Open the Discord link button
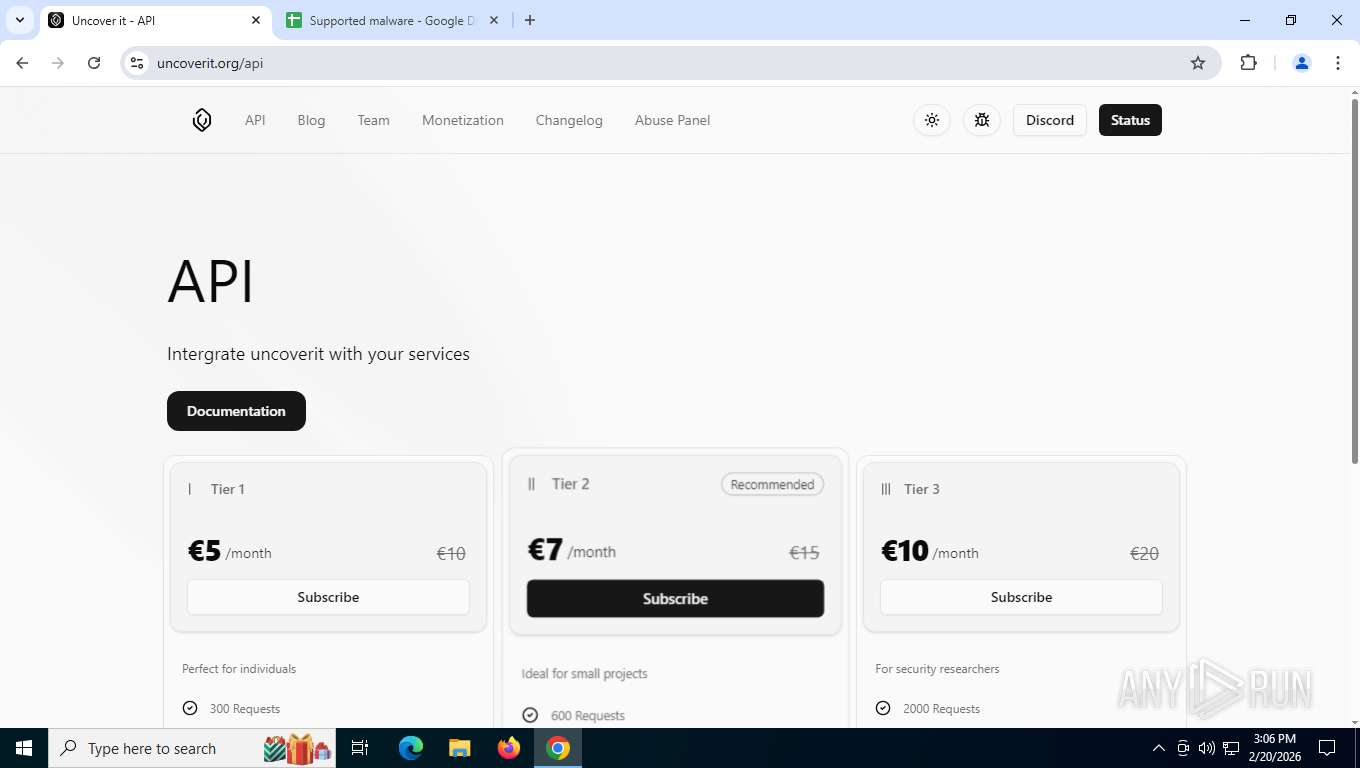Viewport: 1360px width, 768px height. pos(1050,120)
